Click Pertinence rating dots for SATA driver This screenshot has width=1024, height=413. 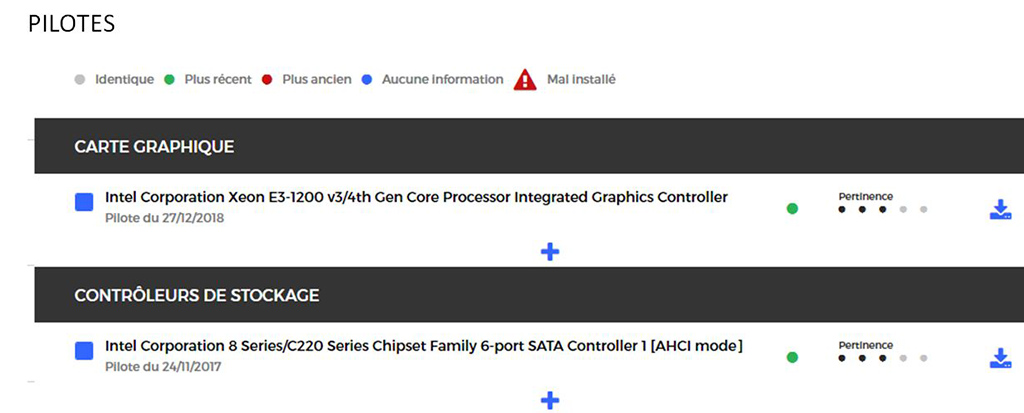(882, 358)
